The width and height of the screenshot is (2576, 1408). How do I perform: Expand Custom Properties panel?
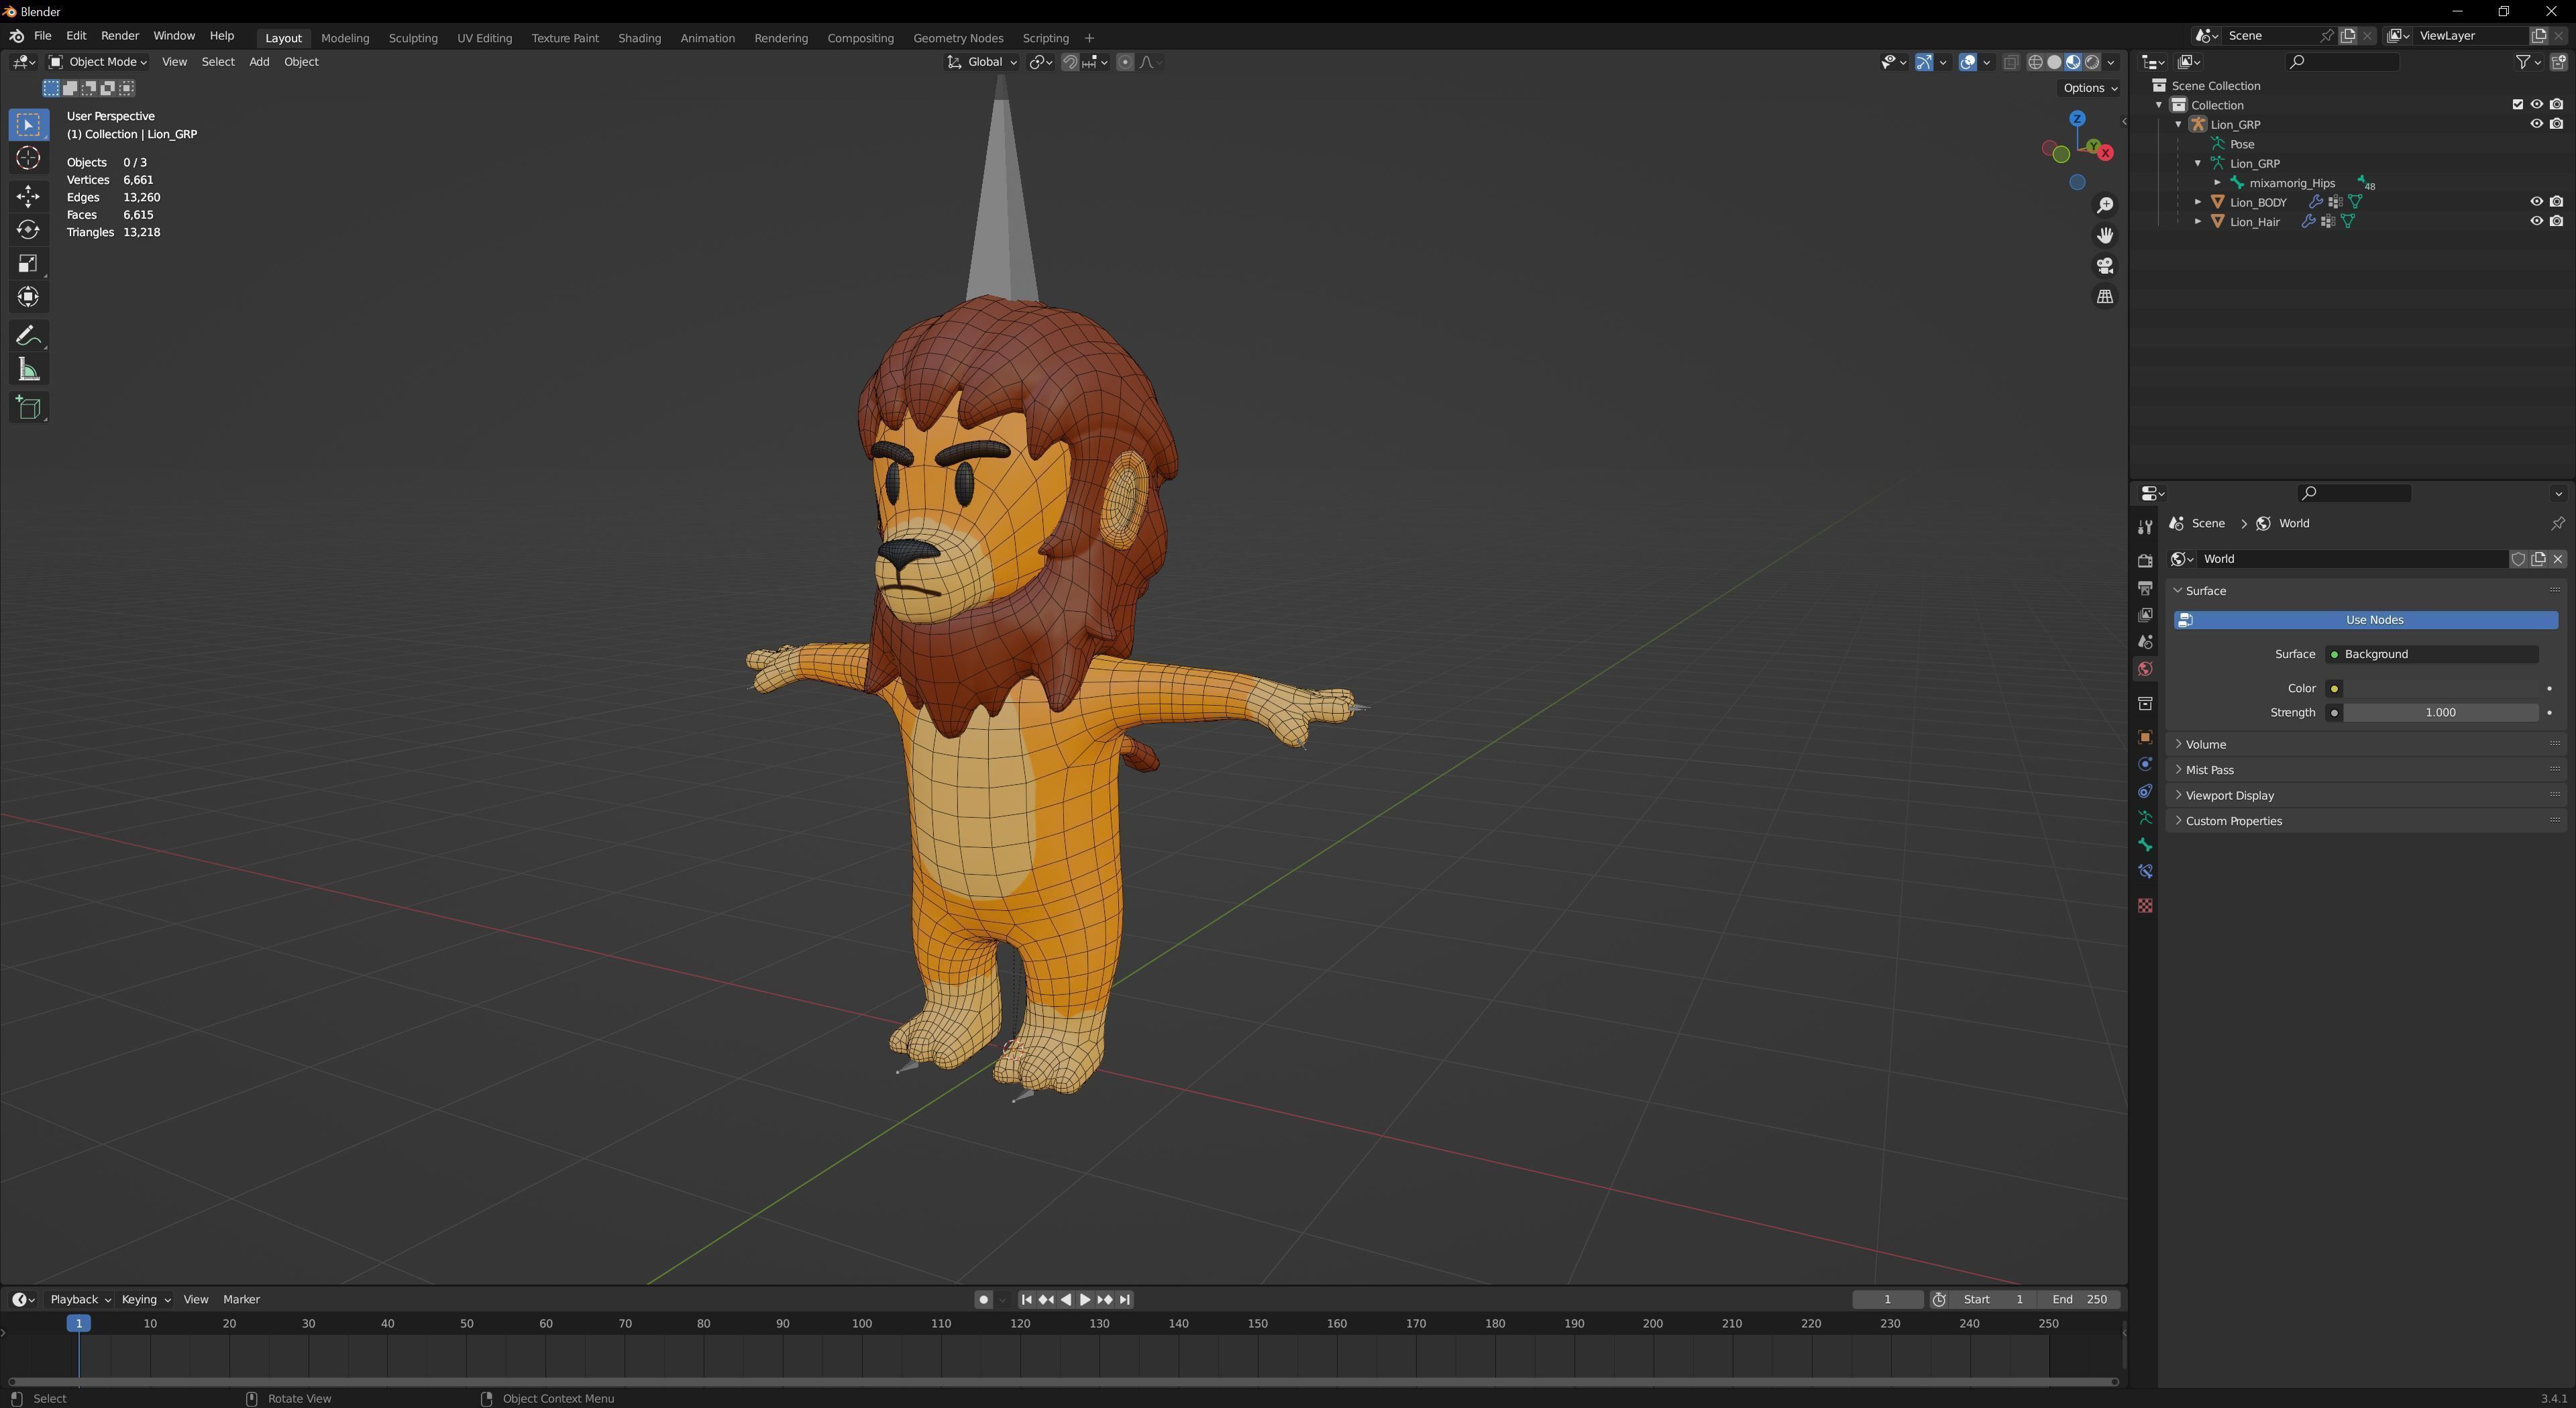[2366, 821]
